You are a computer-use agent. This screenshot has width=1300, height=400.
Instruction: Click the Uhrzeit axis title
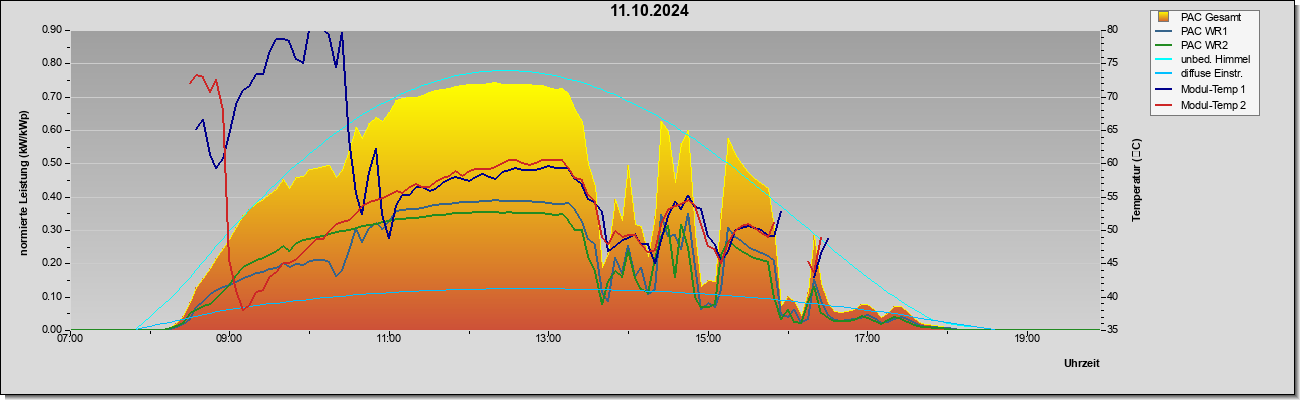click(1082, 364)
